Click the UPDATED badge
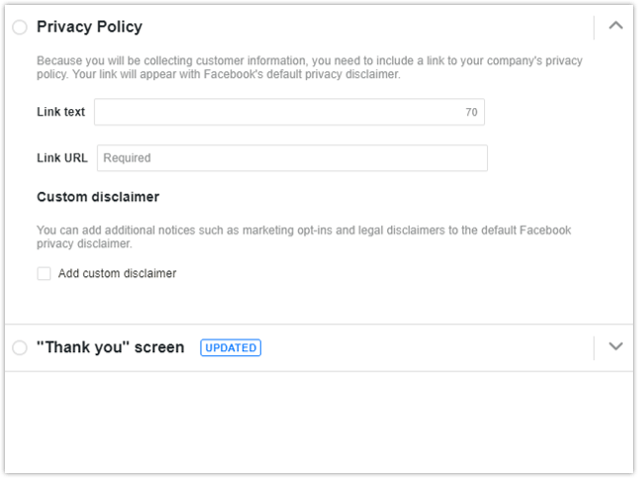The width and height of the screenshot is (638, 478). pyautogui.click(x=230, y=348)
